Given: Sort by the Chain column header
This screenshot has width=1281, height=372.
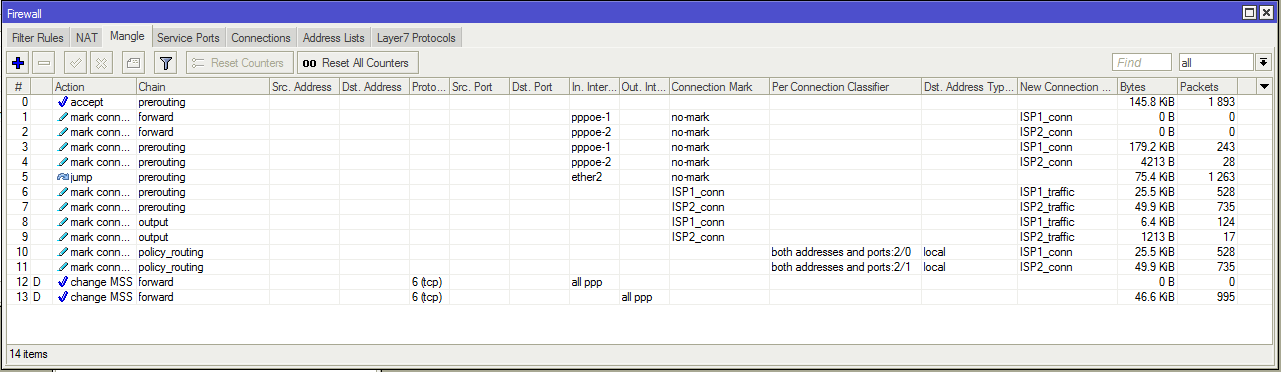Looking at the screenshot, I should coord(202,87).
